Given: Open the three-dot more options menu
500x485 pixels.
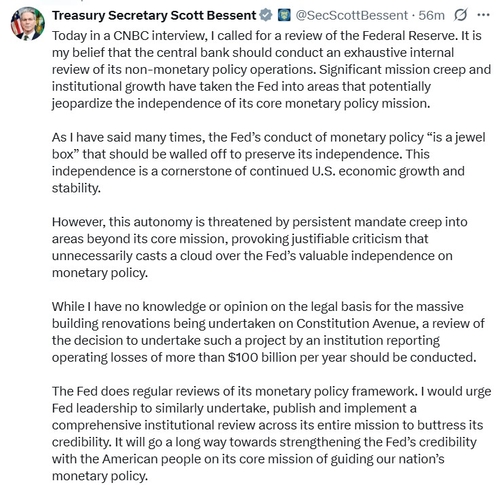Looking at the screenshot, I should 483,15.
